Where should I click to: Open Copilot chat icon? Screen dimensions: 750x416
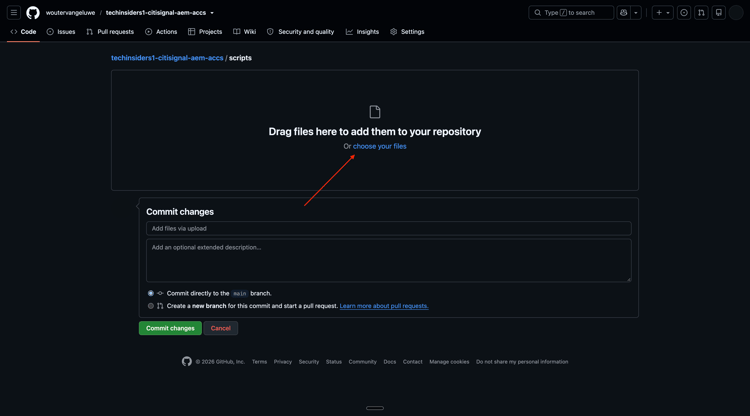tap(624, 13)
